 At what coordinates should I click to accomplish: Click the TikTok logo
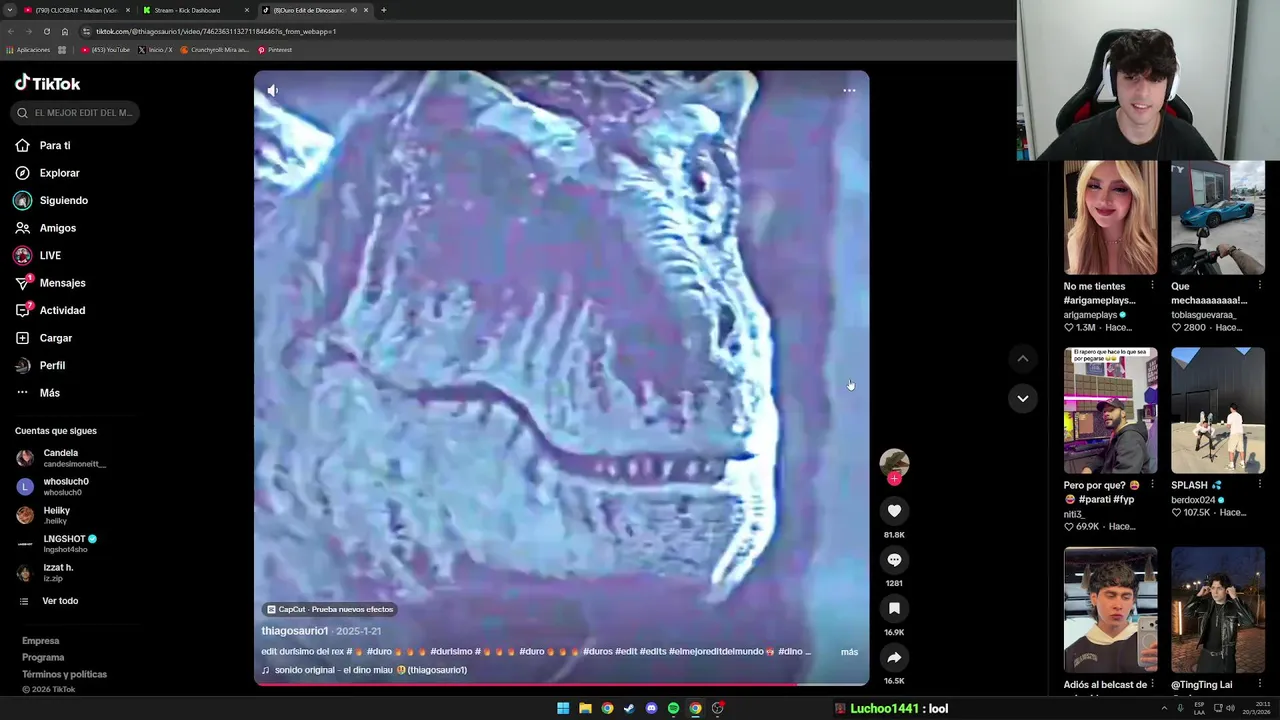47,83
